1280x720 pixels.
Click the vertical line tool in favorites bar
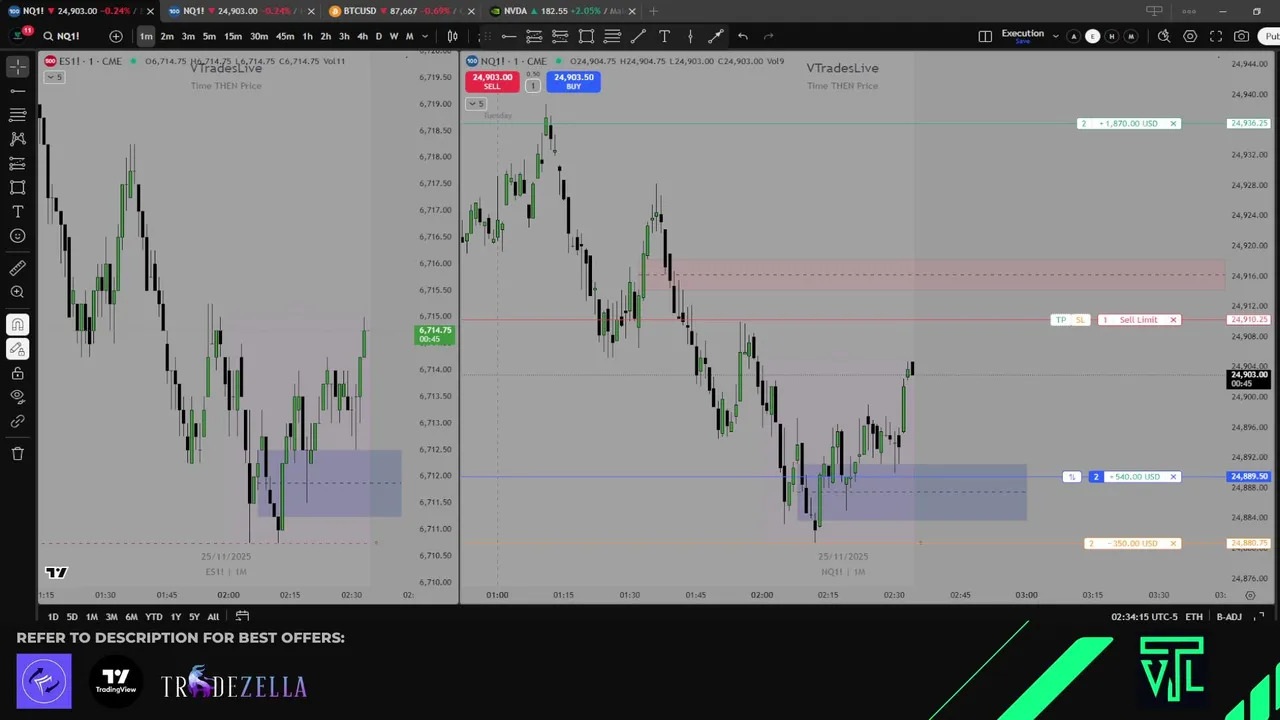click(690, 36)
